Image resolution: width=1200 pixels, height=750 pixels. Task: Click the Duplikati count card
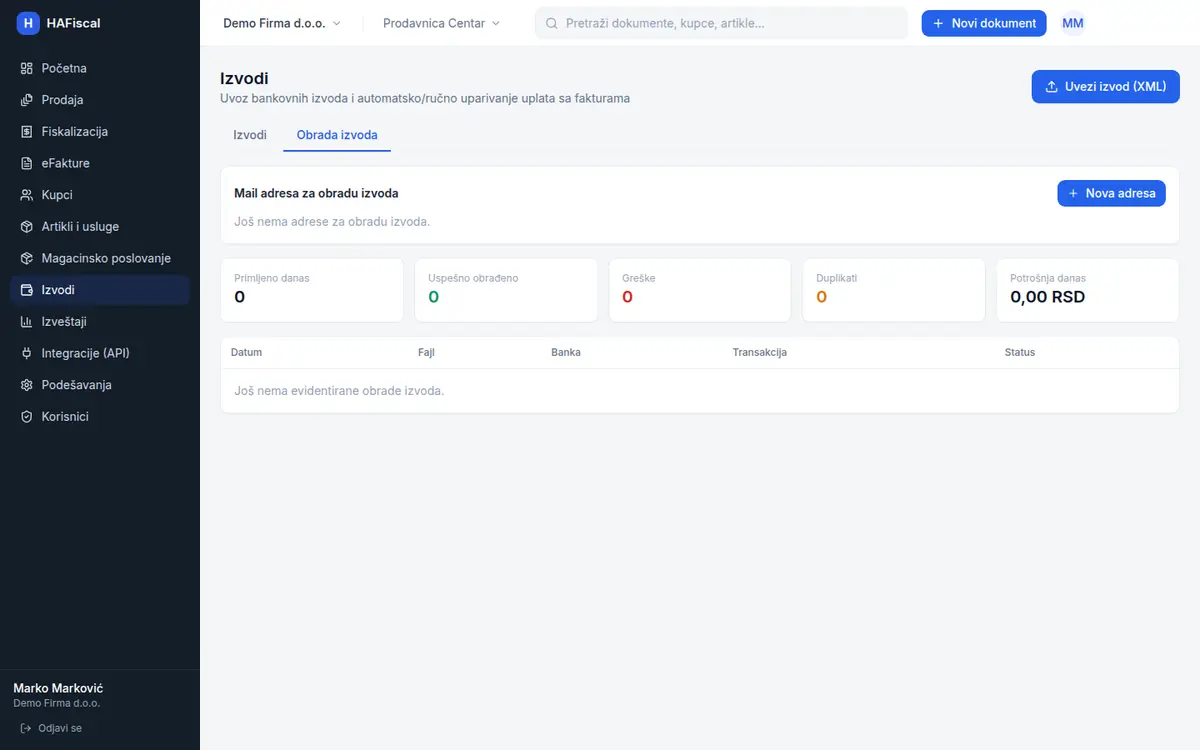pyautogui.click(x=894, y=290)
